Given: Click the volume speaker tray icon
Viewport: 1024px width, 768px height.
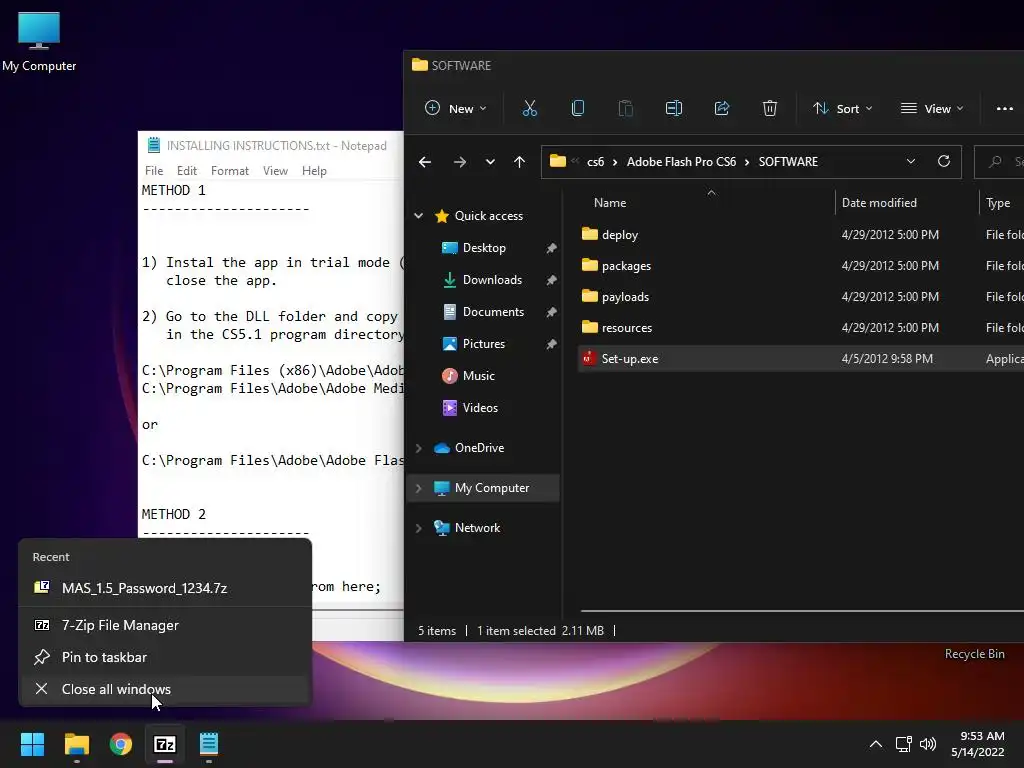Looking at the screenshot, I should pyautogui.click(x=927, y=744).
